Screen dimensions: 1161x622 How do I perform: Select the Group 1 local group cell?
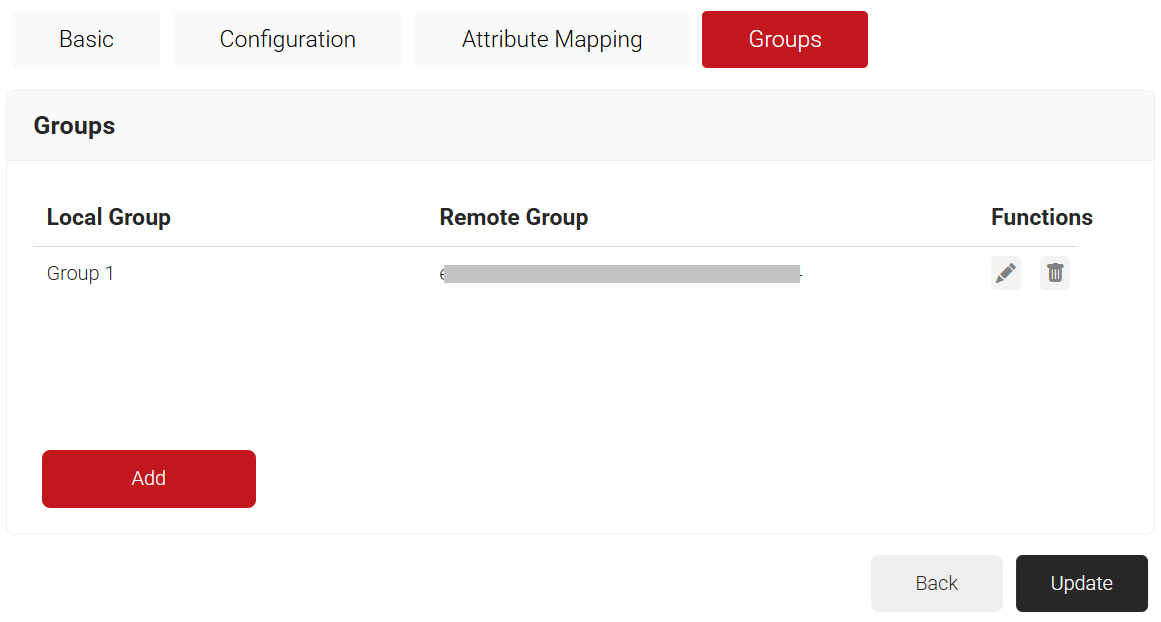[80, 273]
